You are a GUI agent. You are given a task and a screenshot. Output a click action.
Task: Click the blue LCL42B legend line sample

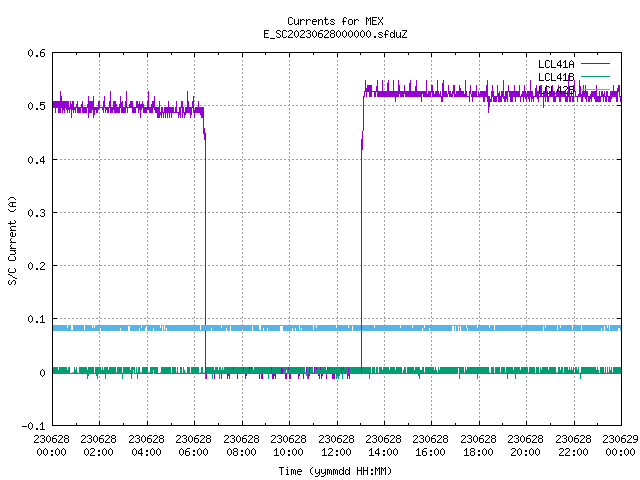click(595, 89)
